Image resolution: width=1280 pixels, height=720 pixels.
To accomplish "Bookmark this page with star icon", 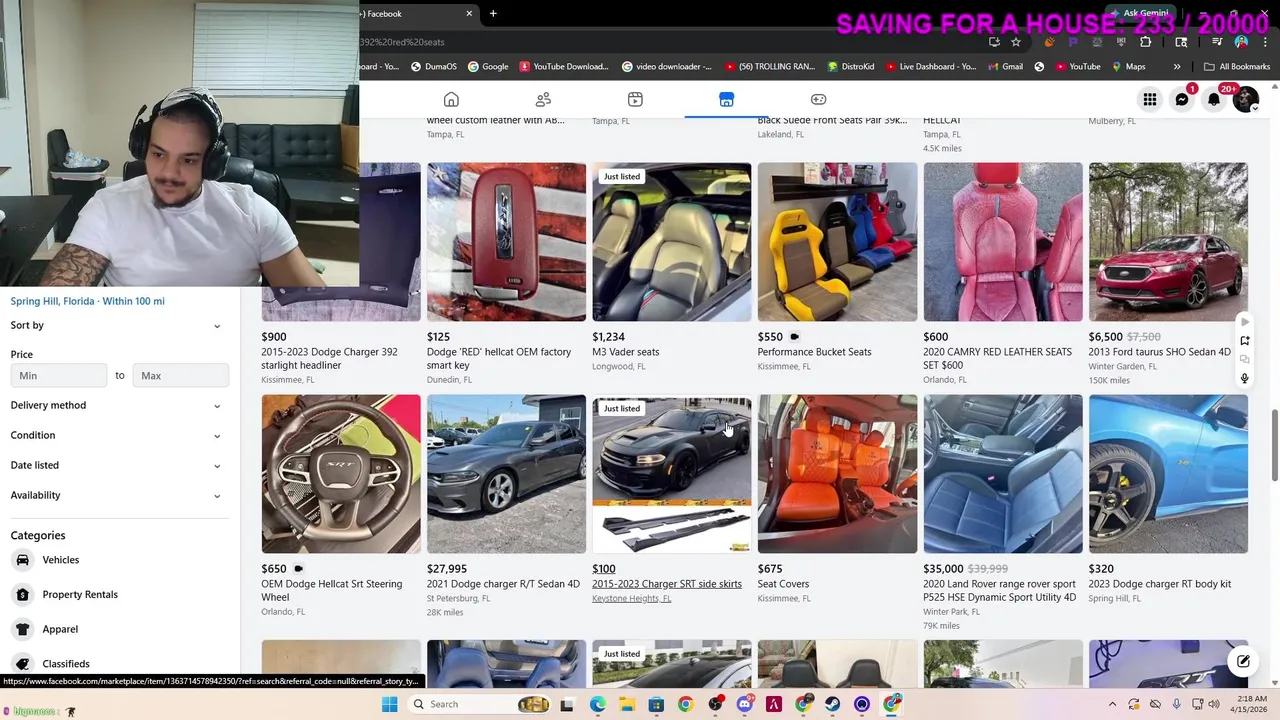I will [x=1016, y=42].
